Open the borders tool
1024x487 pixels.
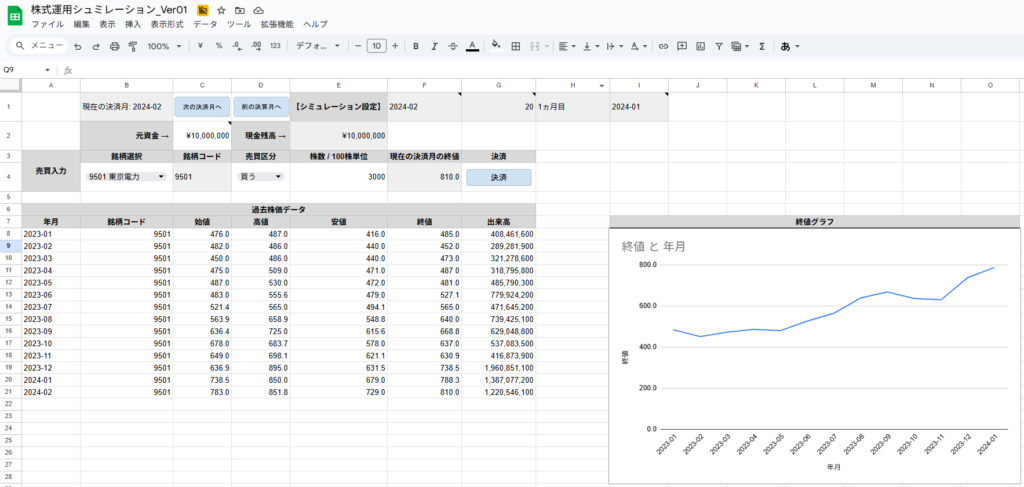[516, 46]
